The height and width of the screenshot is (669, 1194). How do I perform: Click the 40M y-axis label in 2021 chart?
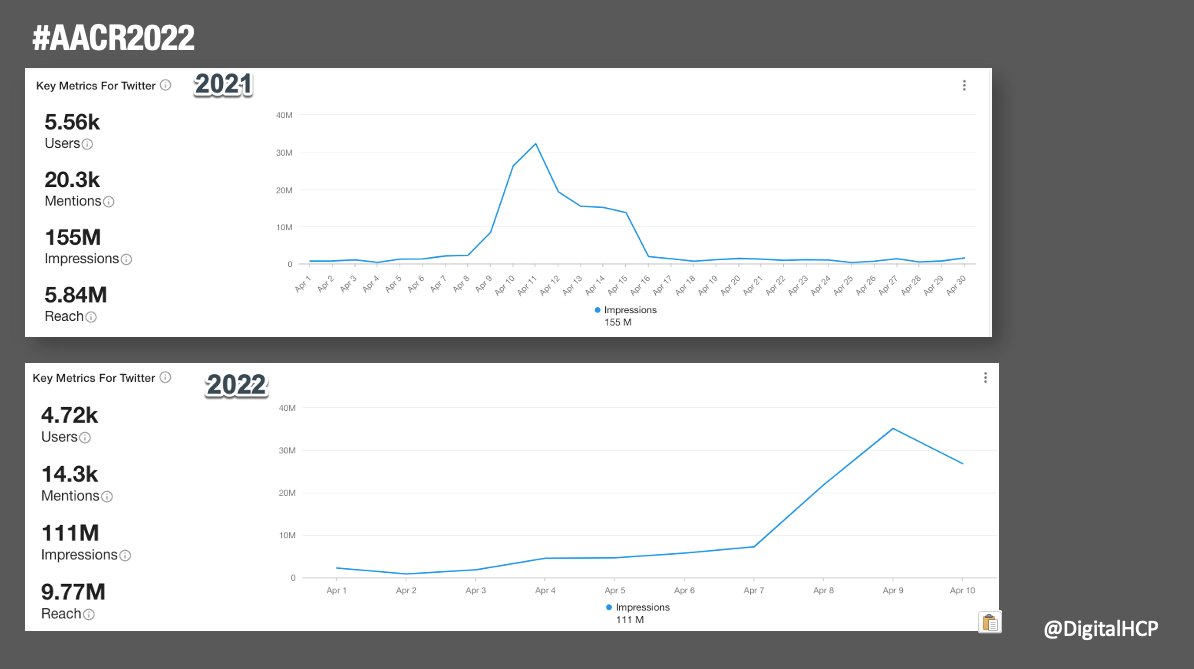284,116
